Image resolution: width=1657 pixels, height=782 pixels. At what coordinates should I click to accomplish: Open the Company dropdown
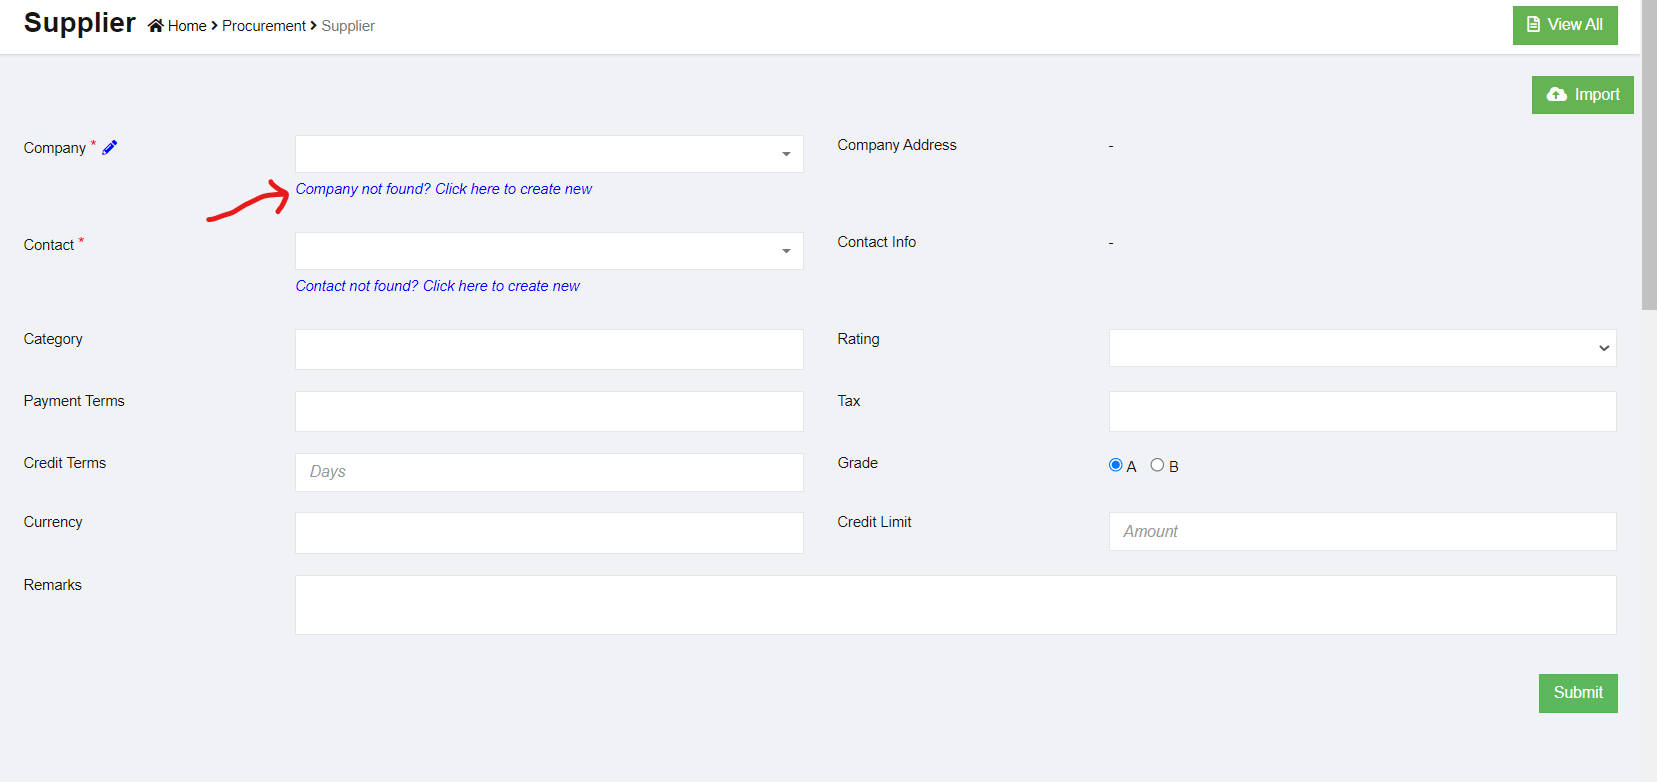click(x=549, y=154)
